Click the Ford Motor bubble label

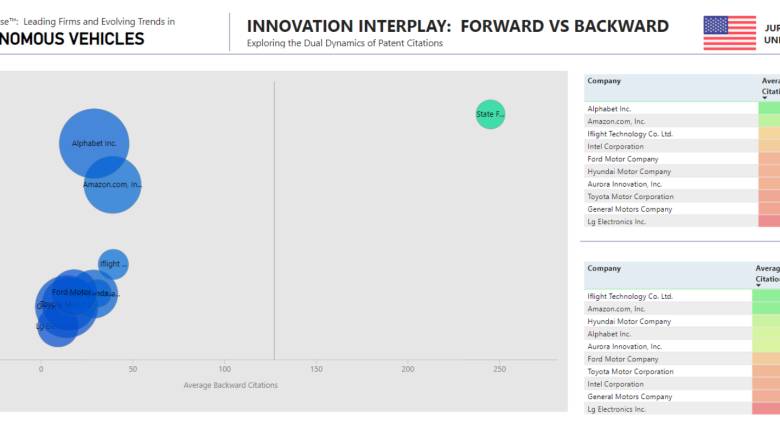[x=71, y=292]
